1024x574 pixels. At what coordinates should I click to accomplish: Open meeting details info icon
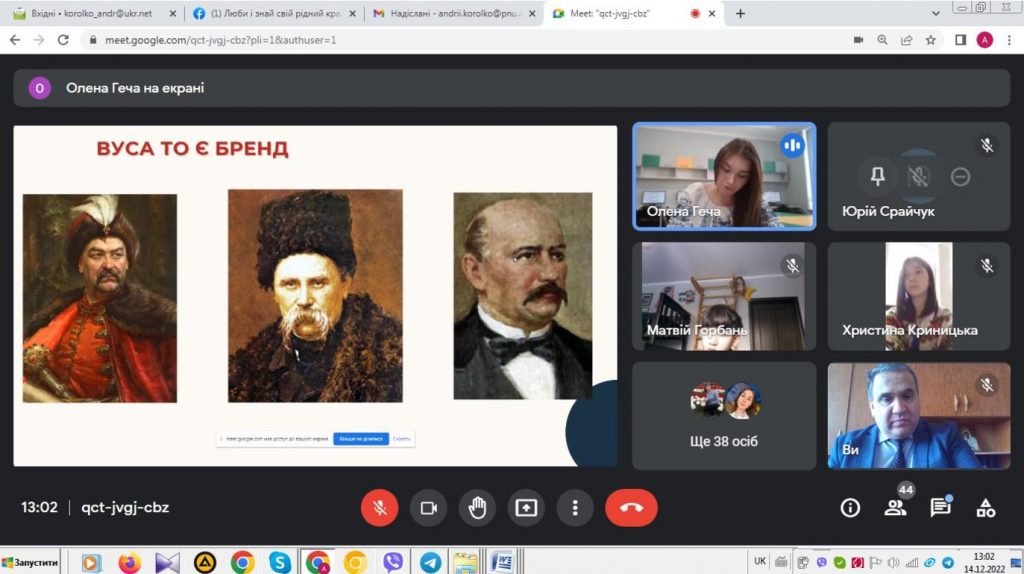(850, 508)
